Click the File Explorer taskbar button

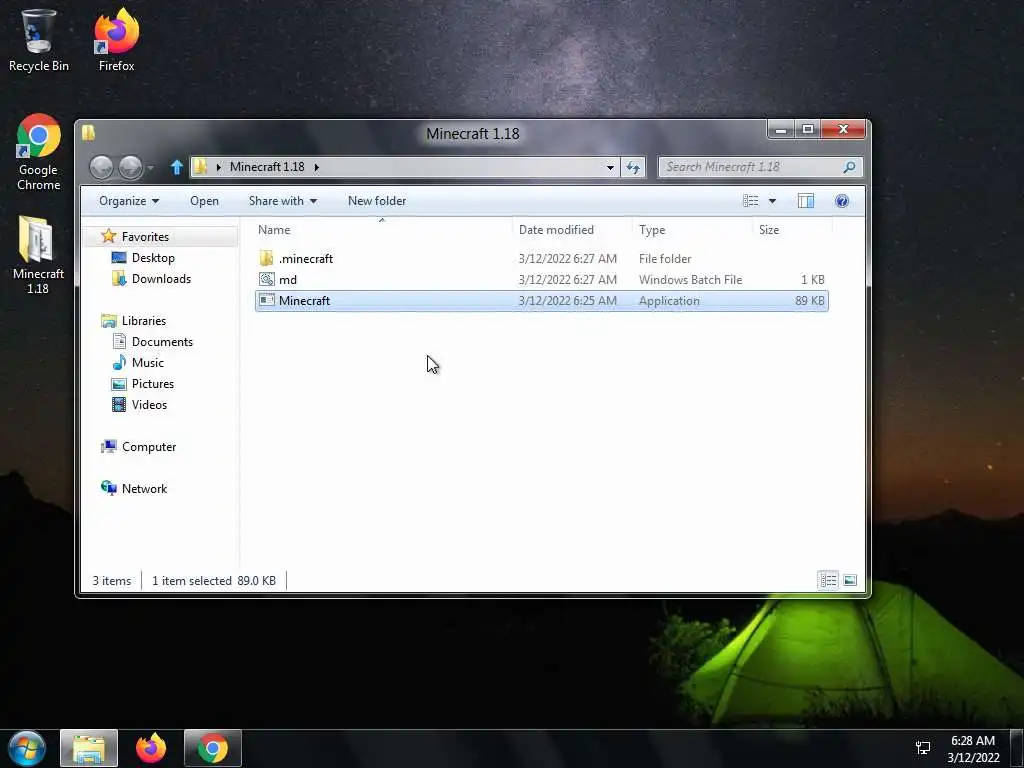(x=89, y=748)
